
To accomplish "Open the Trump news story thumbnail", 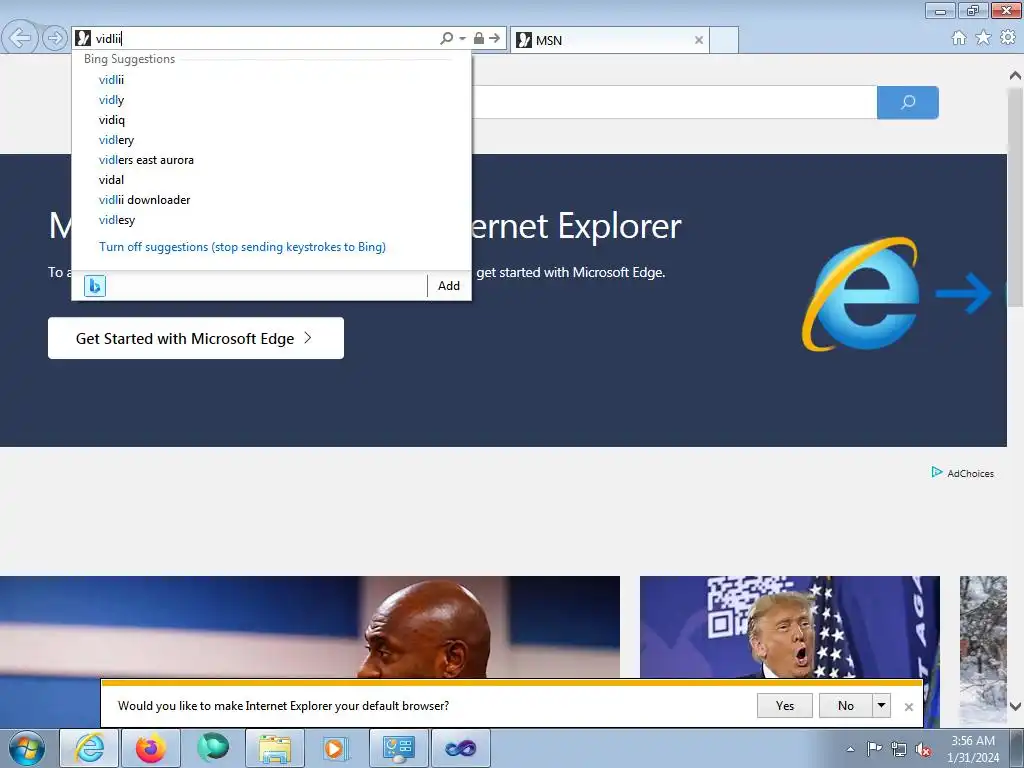I will pos(790,627).
